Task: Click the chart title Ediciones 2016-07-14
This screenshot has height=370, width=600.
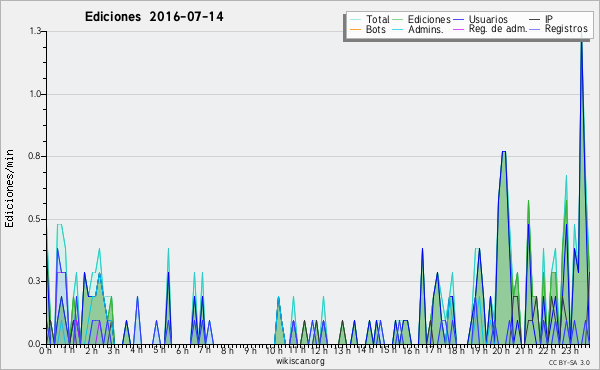Action: tap(154, 17)
